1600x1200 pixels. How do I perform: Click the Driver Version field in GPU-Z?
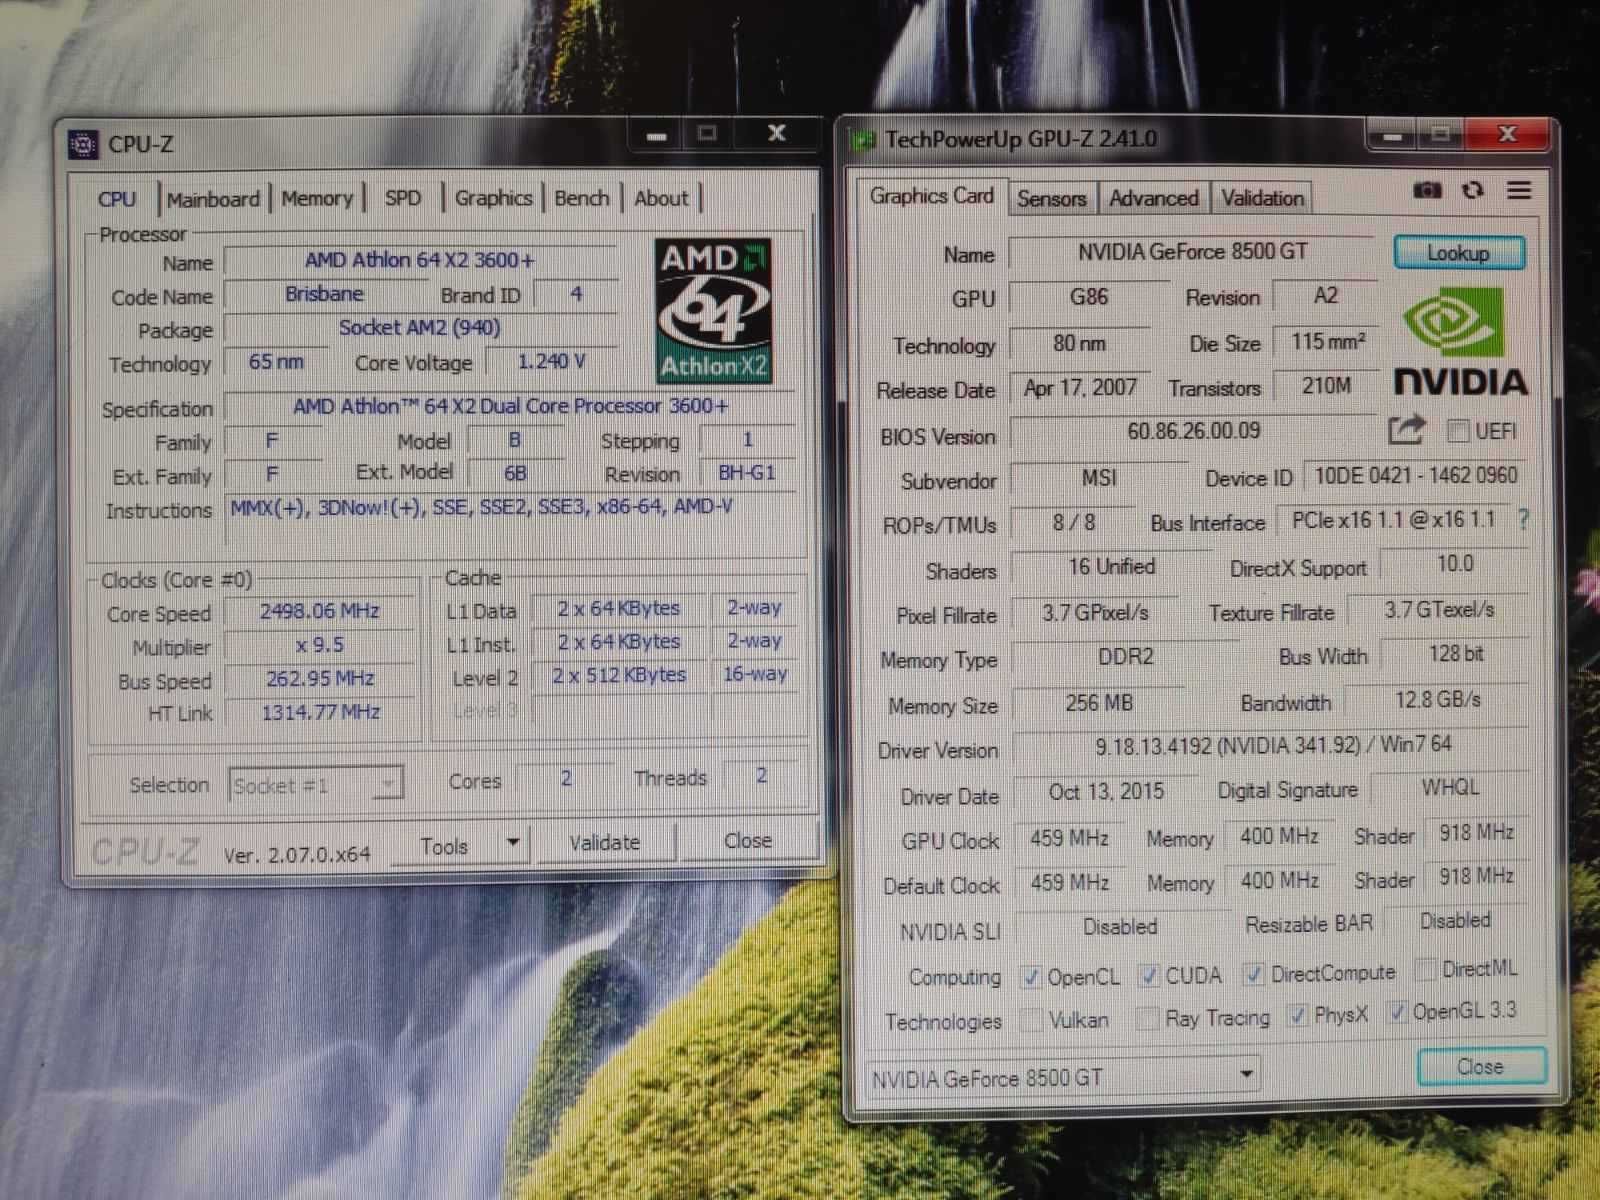pyautogui.click(x=1270, y=746)
